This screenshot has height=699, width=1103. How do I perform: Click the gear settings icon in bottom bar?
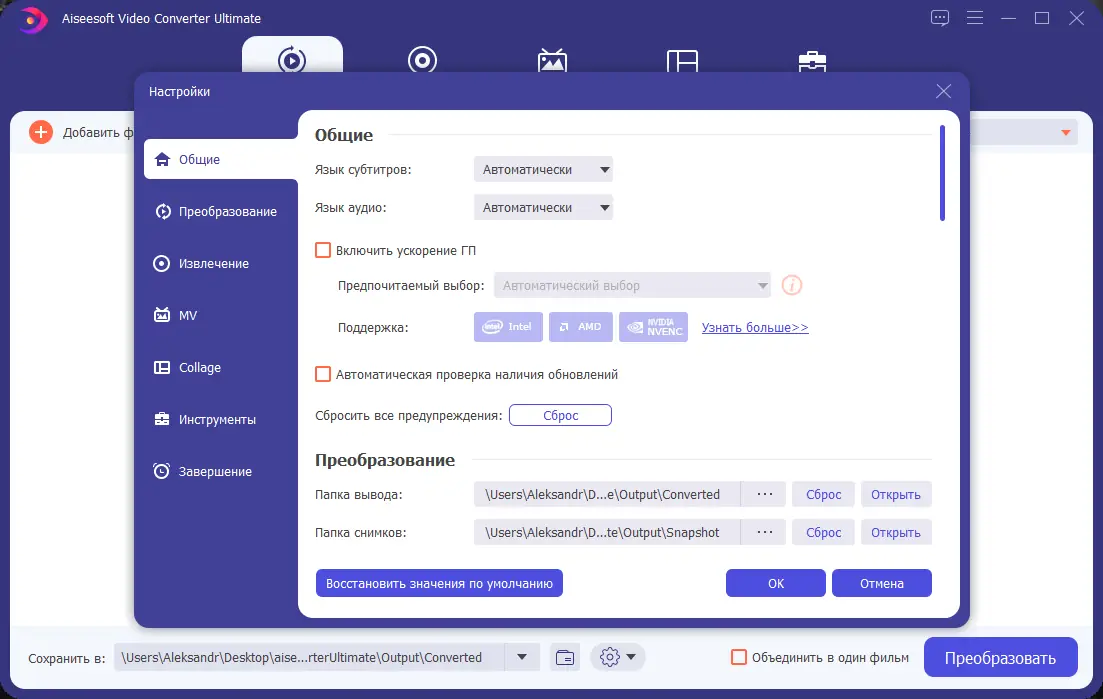point(610,658)
